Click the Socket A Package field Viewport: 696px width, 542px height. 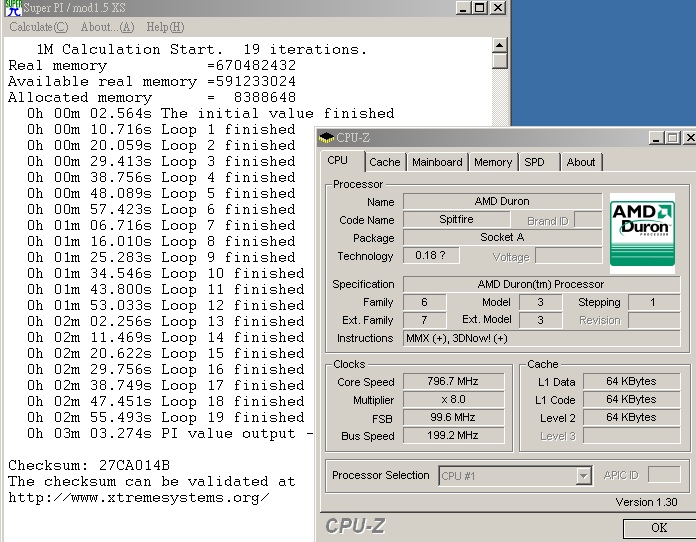(502, 237)
